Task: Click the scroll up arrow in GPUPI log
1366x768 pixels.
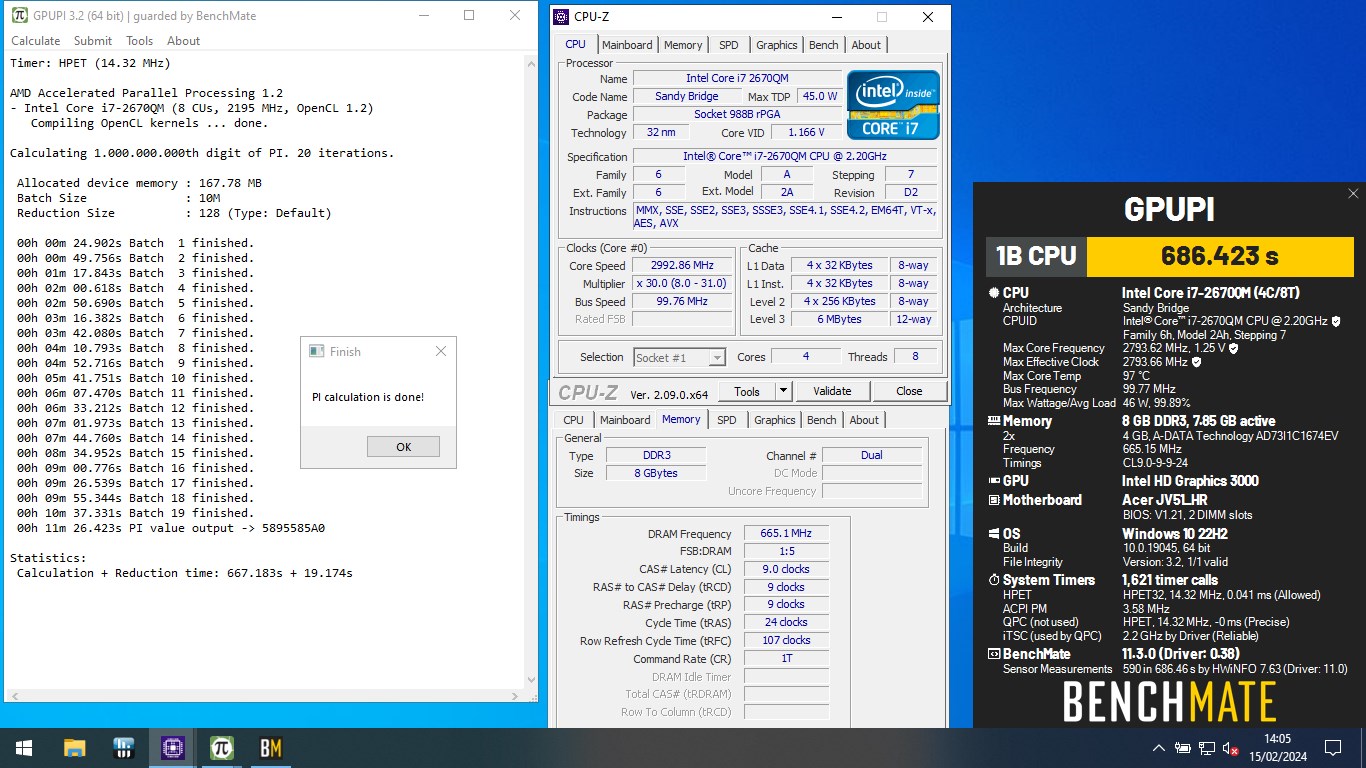Action: tap(530, 63)
